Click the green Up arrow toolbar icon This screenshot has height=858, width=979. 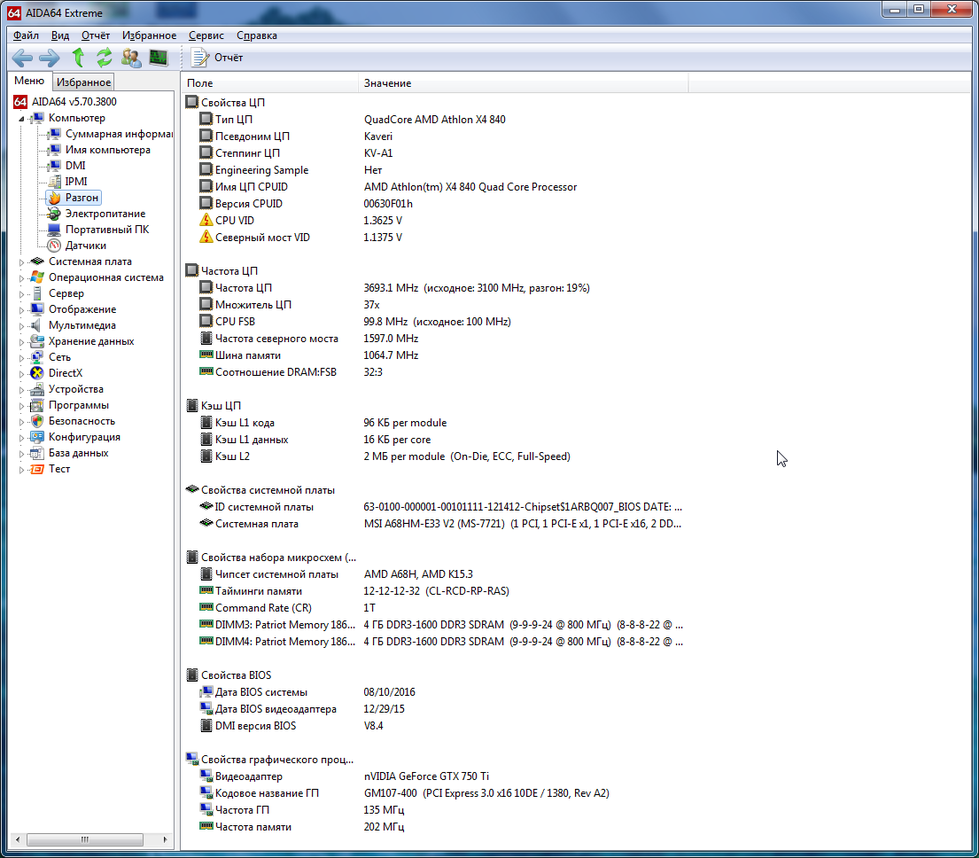tap(78, 57)
